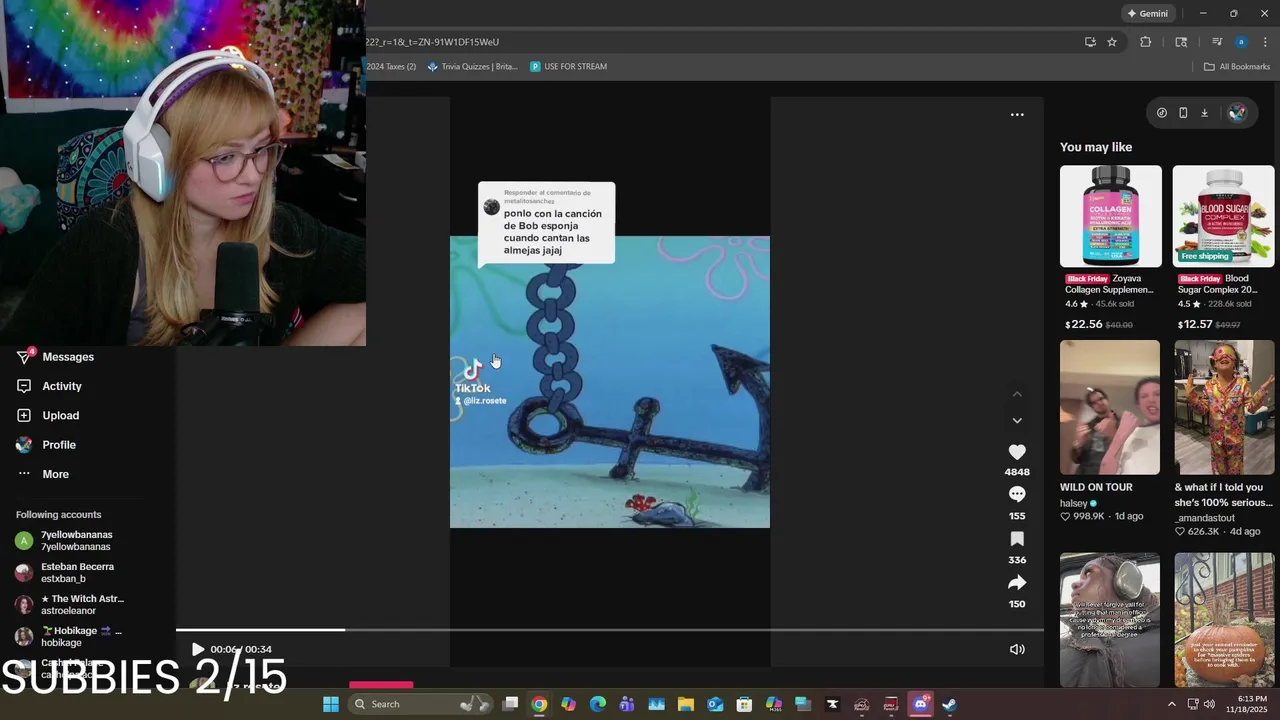Open the comments showing 155
Screen dimensions: 1280x720
click(1017, 494)
